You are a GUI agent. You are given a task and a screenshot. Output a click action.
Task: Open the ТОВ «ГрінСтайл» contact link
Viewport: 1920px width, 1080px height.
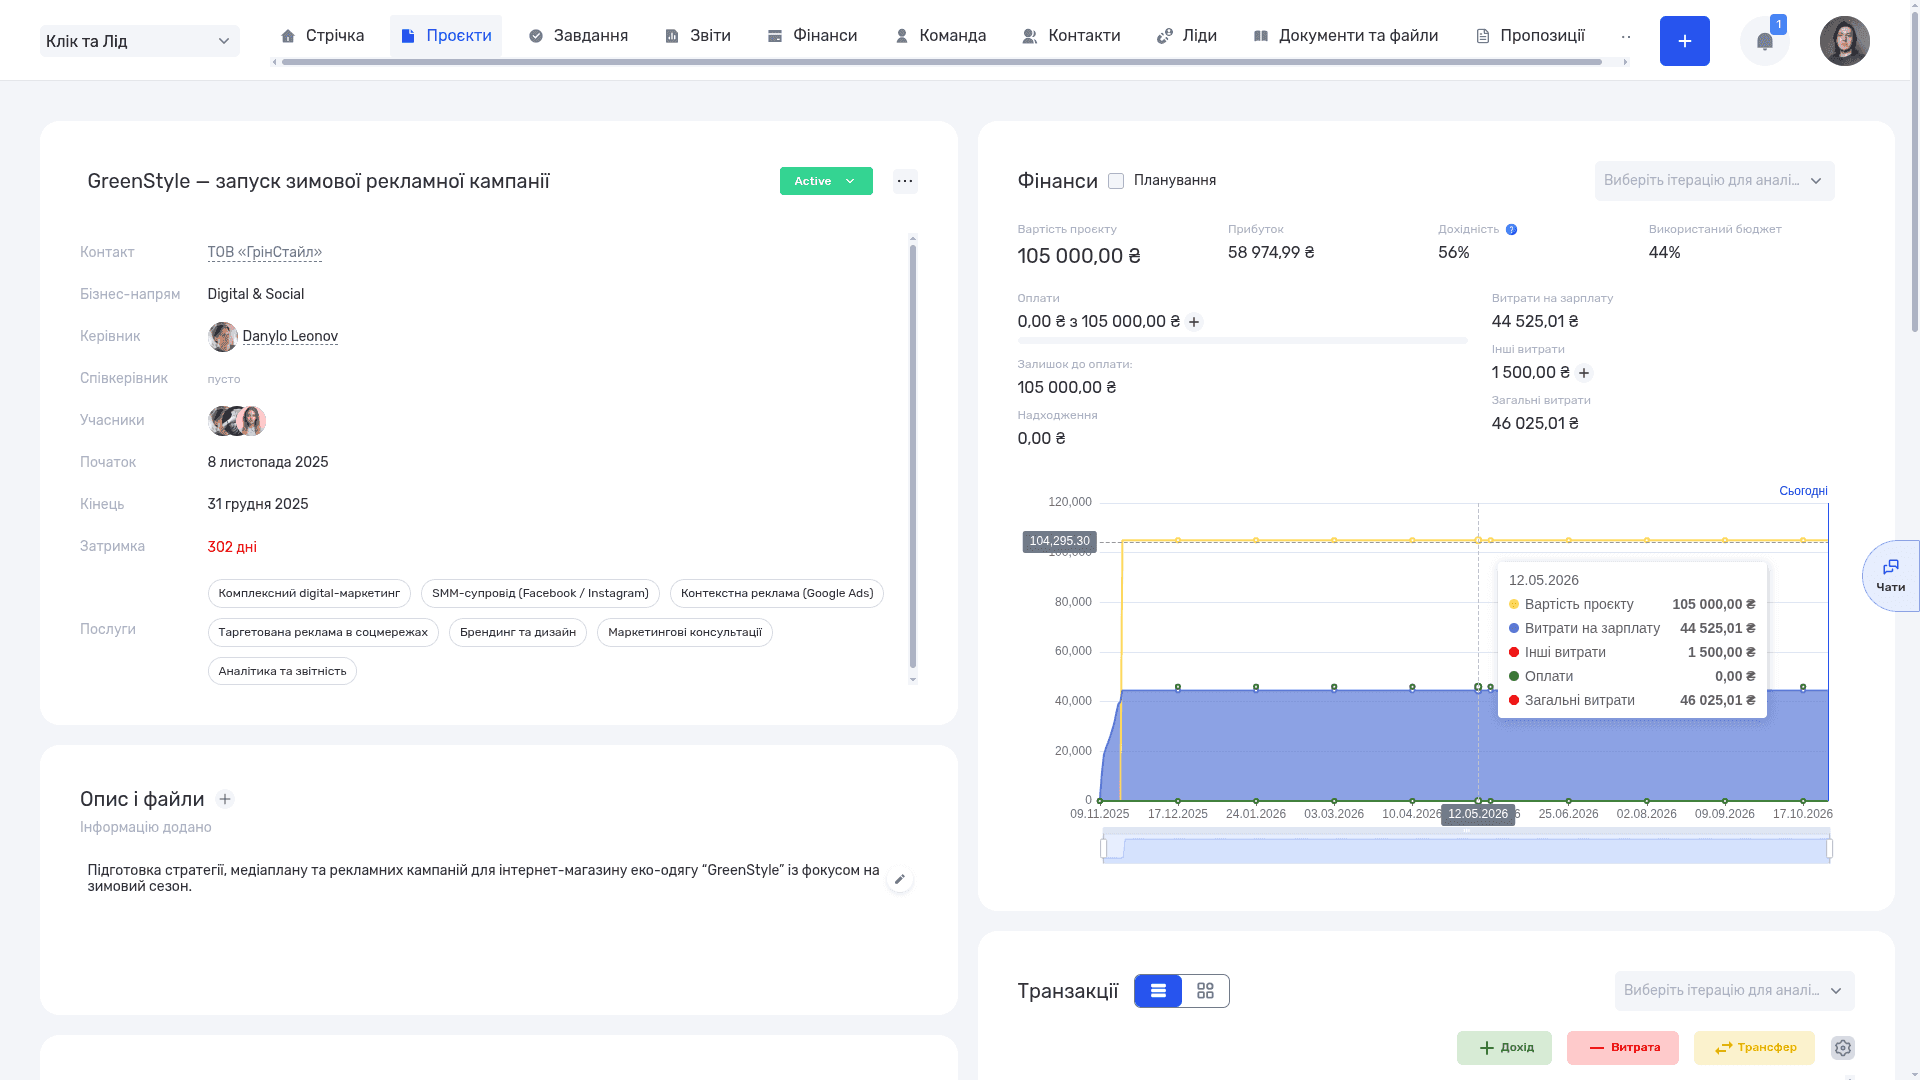[265, 253]
